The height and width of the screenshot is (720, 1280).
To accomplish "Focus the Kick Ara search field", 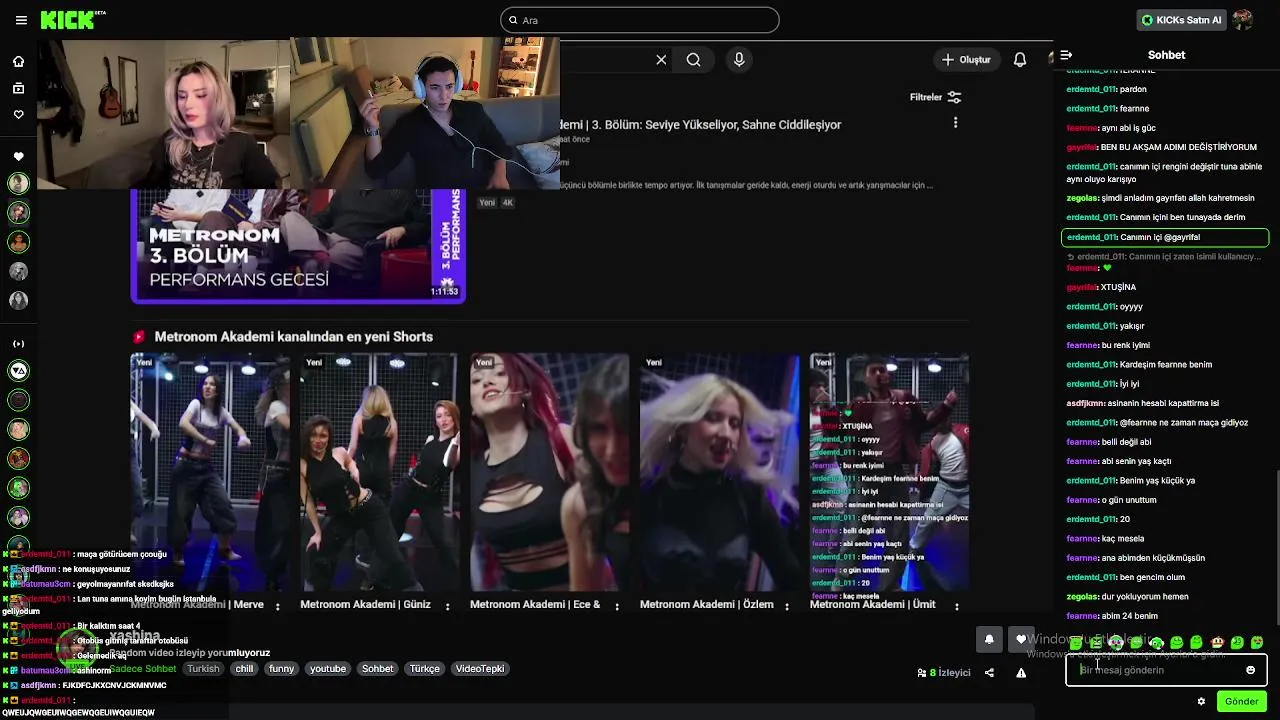I will (640, 20).
